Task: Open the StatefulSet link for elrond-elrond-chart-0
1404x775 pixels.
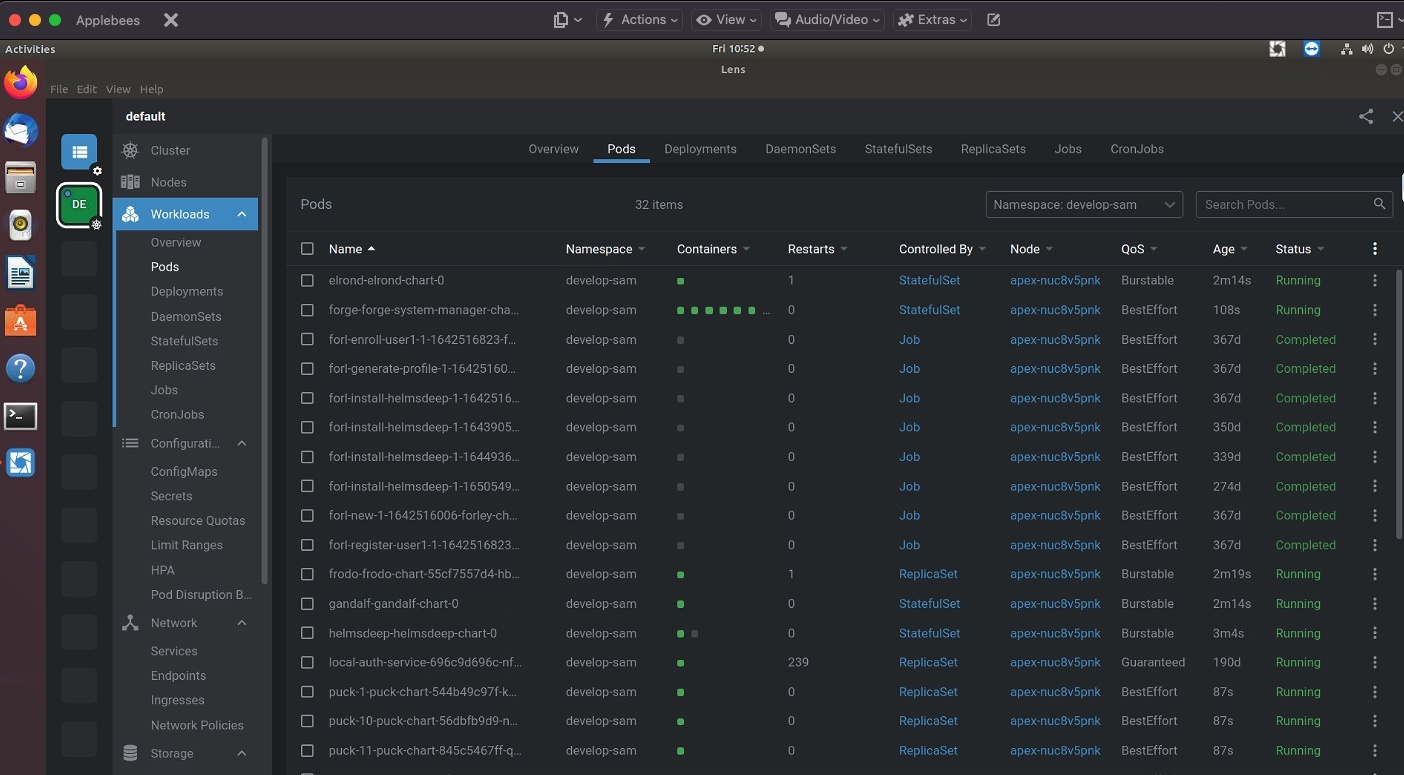Action: (929, 281)
